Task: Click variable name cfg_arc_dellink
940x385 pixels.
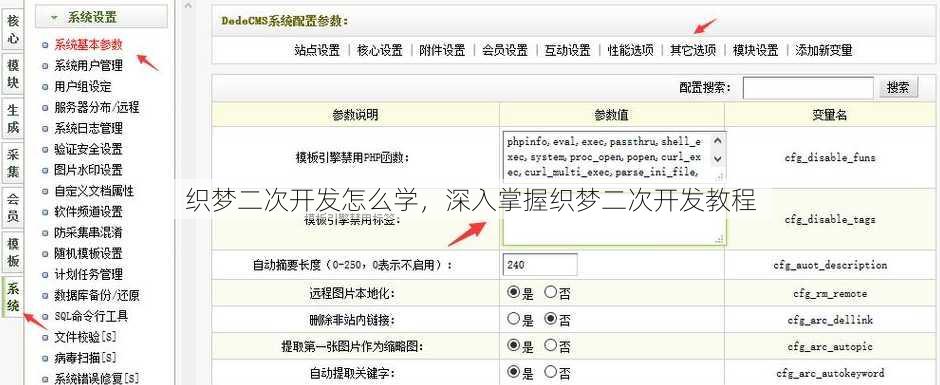Action: 830,320
